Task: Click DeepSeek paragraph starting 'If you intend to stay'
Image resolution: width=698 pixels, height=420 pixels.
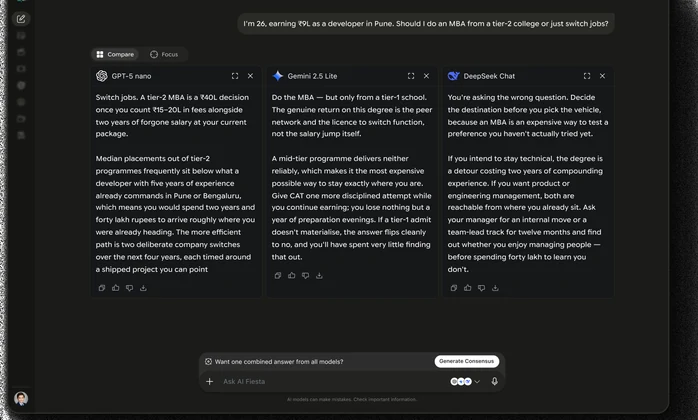Action: 525,214
